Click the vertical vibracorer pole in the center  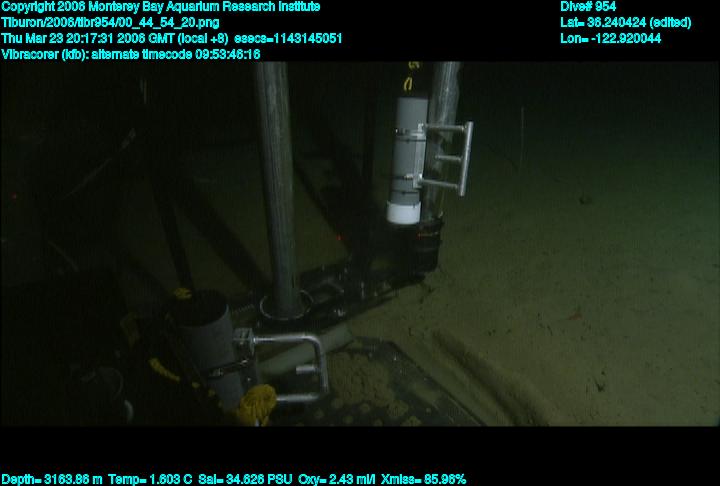coord(277,188)
